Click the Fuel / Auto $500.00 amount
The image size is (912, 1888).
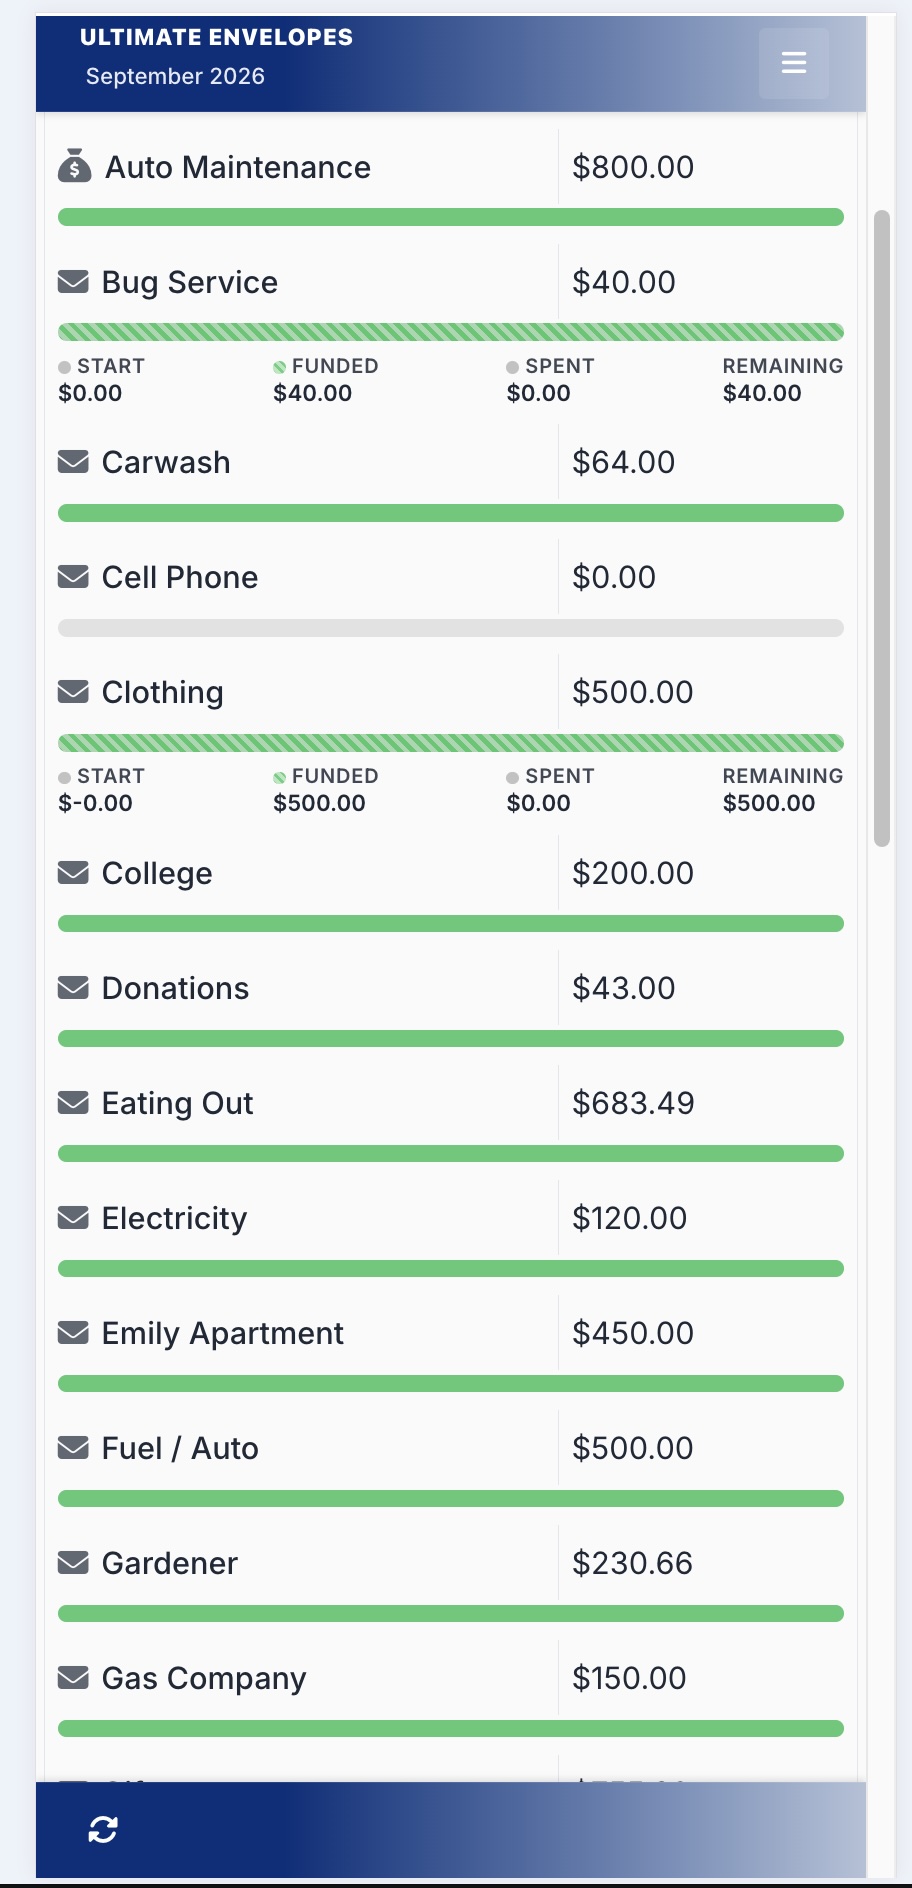633,1448
